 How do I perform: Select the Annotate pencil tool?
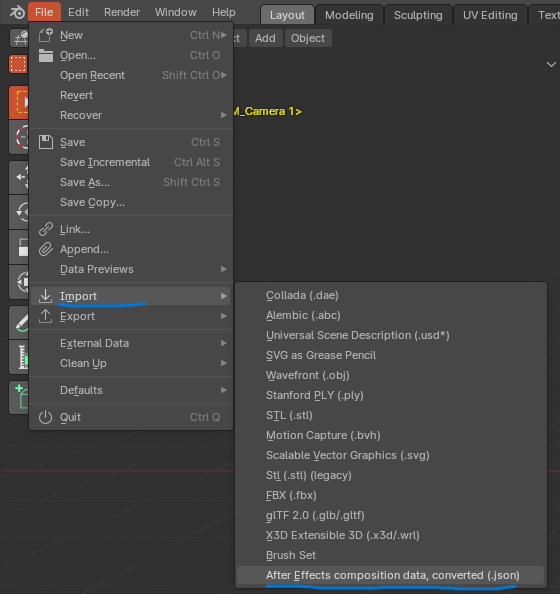(19, 323)
